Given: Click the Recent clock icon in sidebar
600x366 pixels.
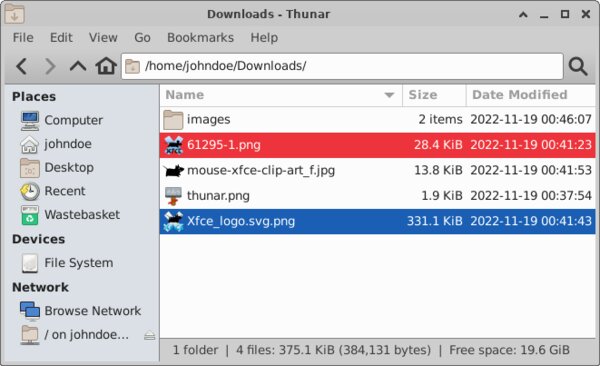Looking at the screenshot, I should (29, 191).
